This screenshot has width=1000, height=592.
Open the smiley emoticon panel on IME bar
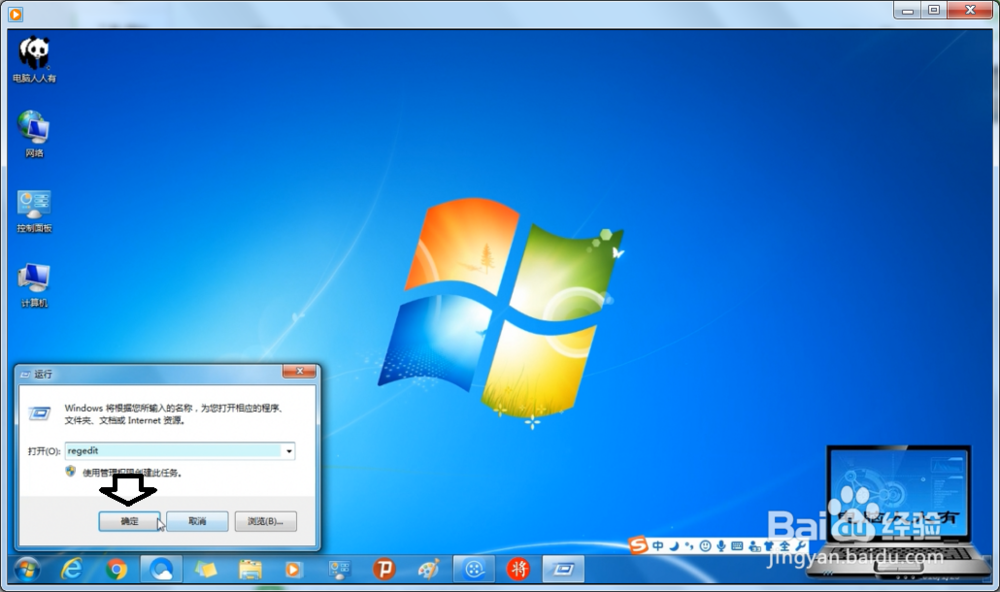705,546
